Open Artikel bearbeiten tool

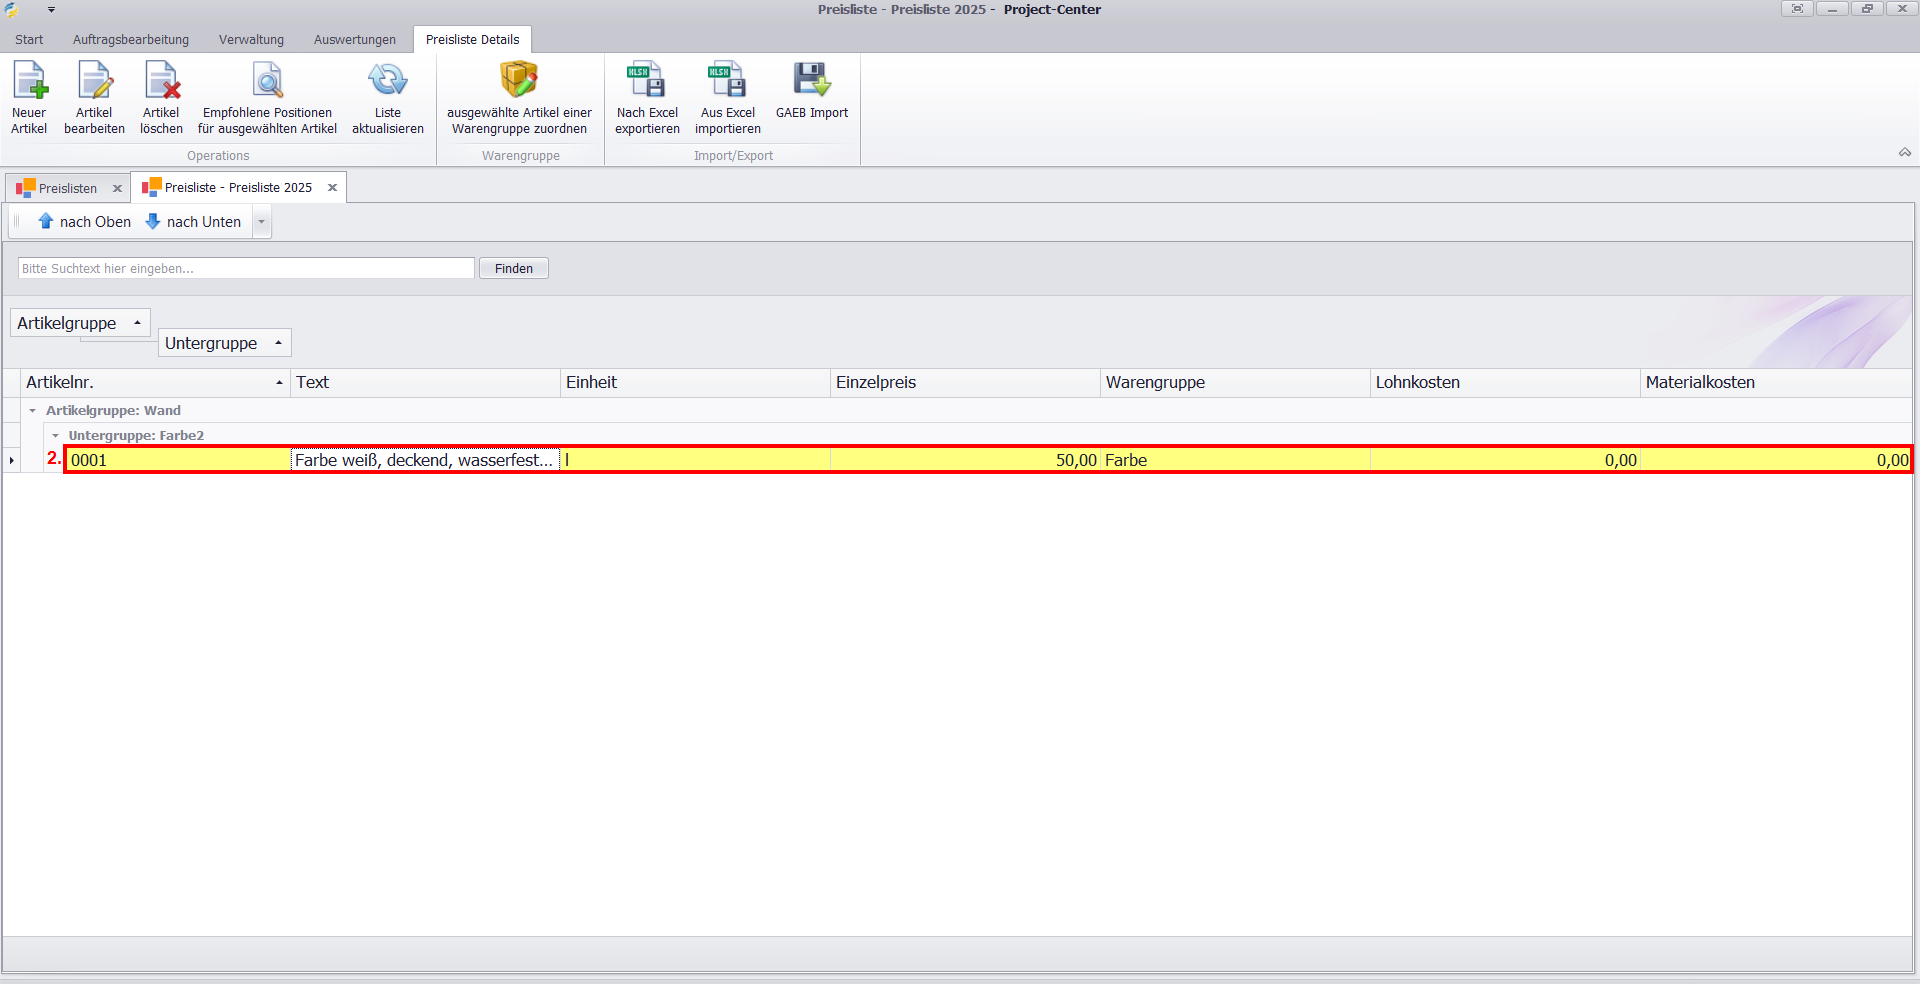click(x=94, y=97)
